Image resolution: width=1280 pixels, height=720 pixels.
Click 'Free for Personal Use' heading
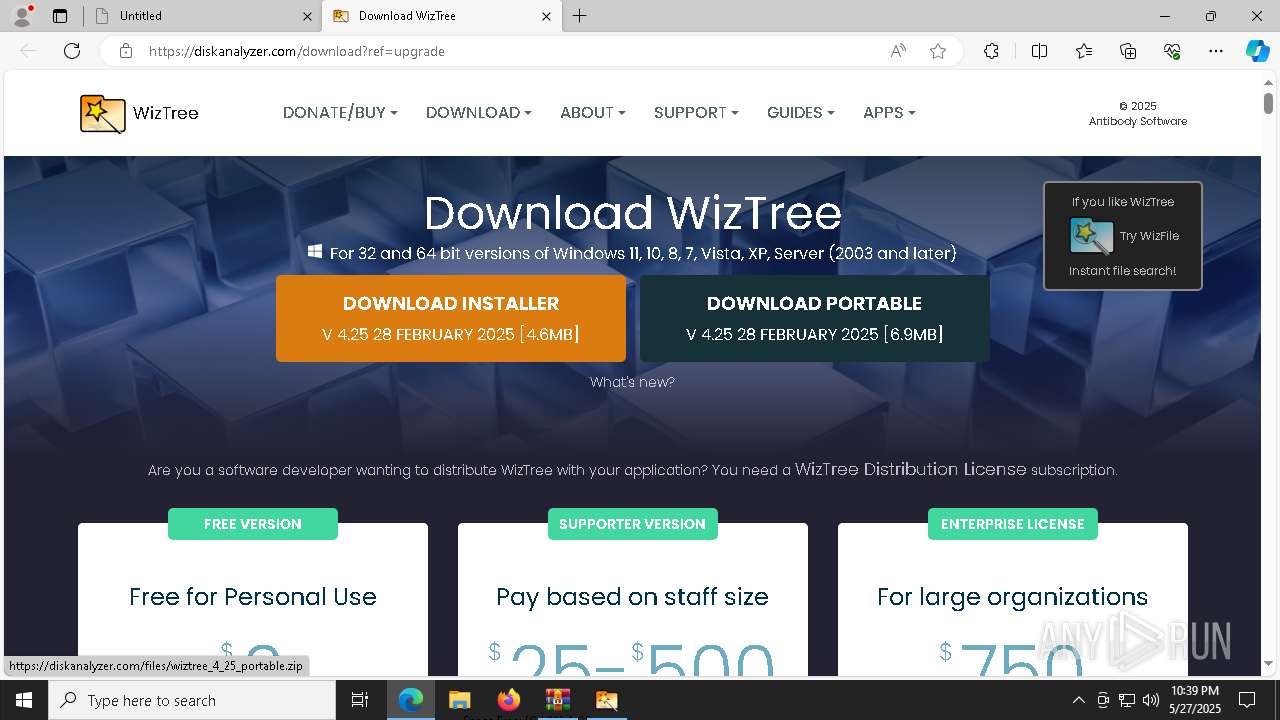253,597
